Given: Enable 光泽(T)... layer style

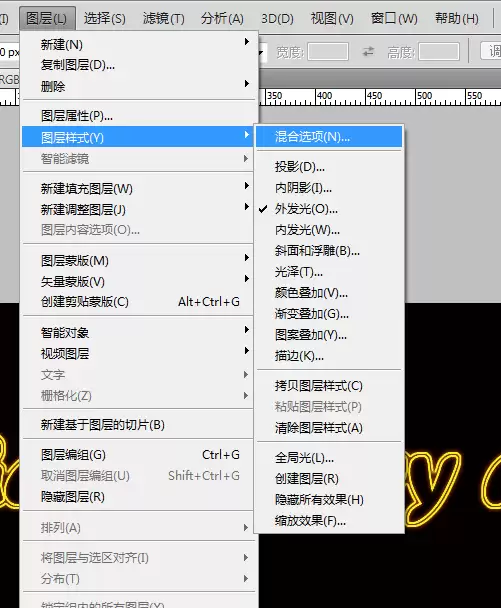Looking at the screenshot, I should 329,272.
